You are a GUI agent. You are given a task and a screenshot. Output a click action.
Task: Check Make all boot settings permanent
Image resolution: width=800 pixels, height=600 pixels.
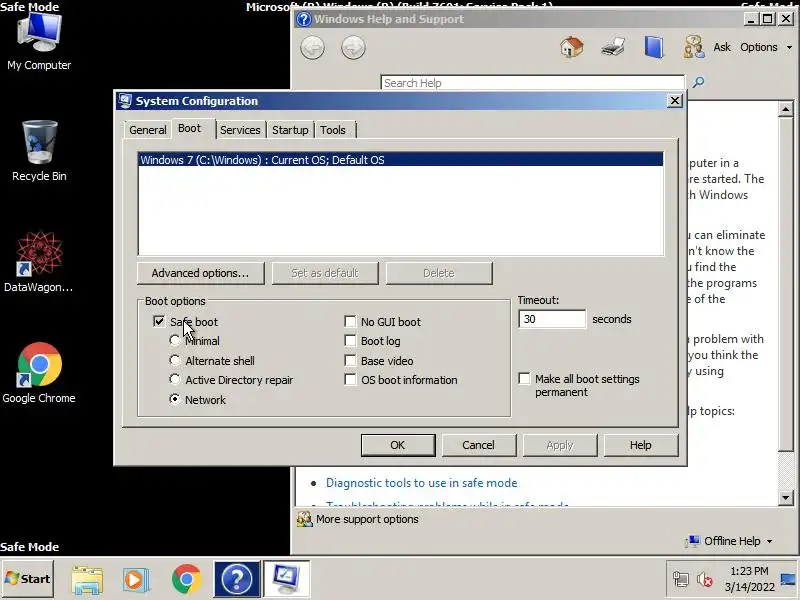point(524,379)
